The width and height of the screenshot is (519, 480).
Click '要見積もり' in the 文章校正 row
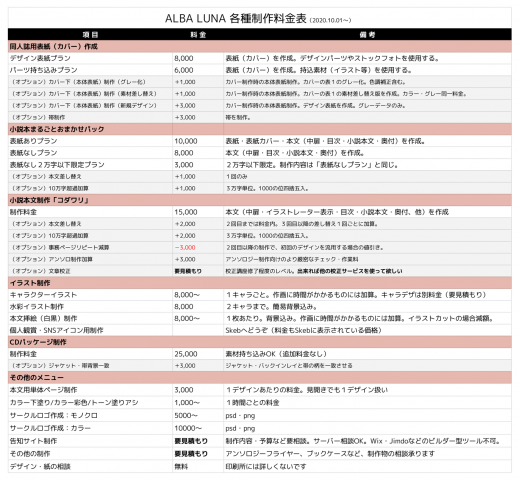pos(188,271)
